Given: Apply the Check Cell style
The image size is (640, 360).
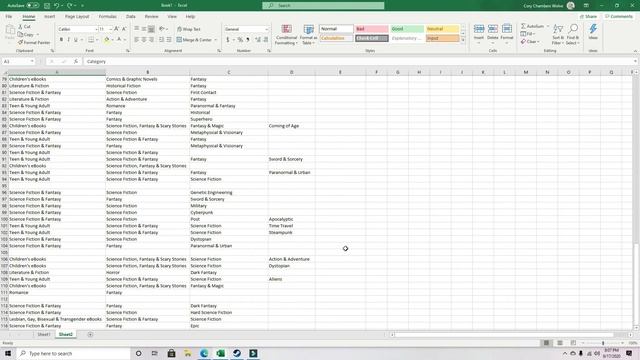Looking at the screenshot, I should [371, 38].
